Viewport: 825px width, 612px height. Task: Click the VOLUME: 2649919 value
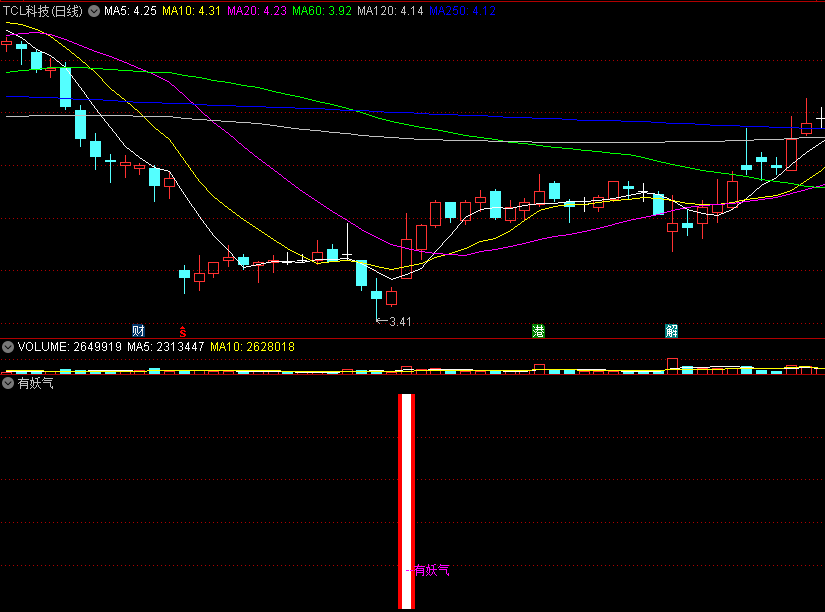pyautogui.click(x=69, y=347)
